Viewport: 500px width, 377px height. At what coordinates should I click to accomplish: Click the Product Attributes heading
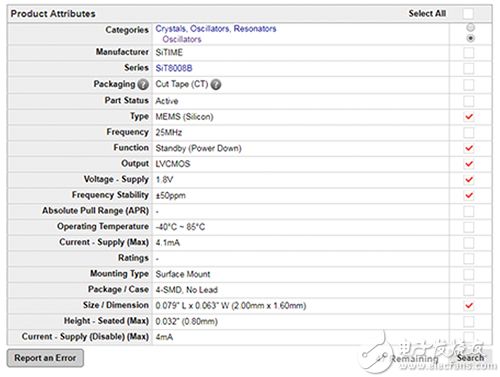pos(53,14)
